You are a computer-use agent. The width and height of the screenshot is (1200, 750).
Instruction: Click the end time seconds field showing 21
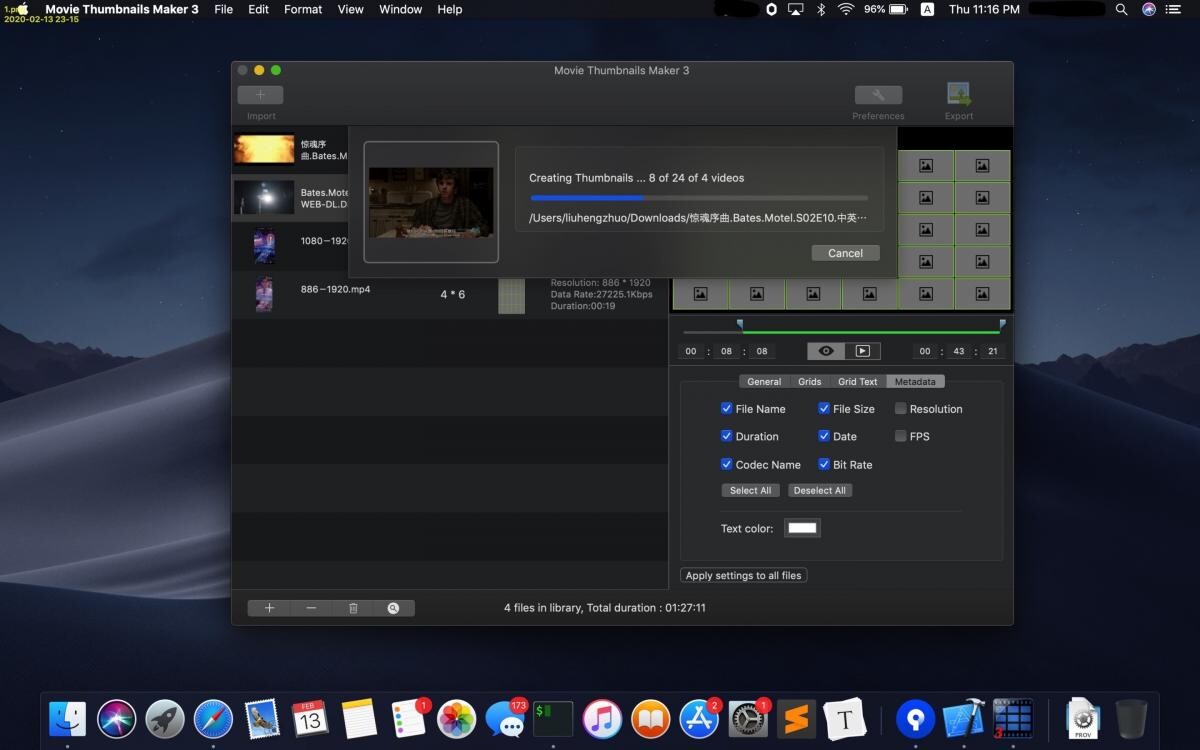[992, 351]
